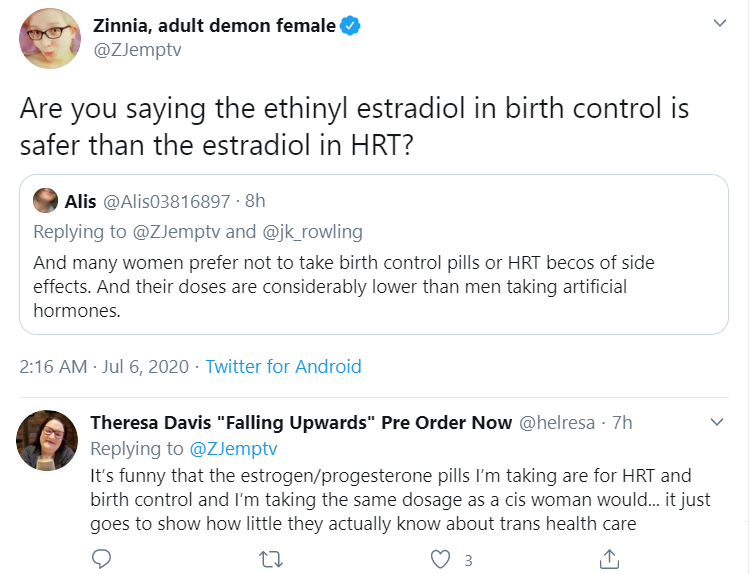
Task: Open Theresa Davis's avatar photo
Action: tap(47, 440)
